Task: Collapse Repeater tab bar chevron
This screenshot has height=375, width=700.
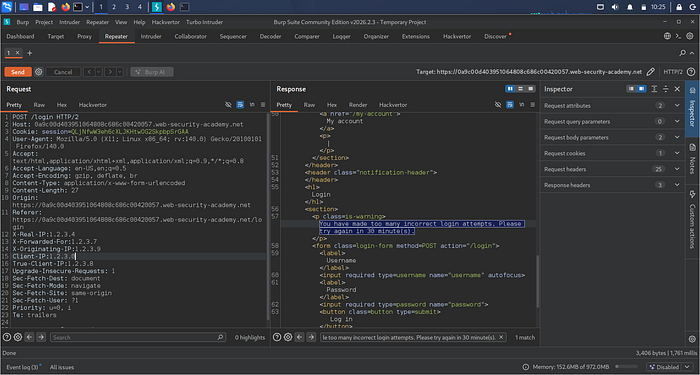Action: coord(692,53)
